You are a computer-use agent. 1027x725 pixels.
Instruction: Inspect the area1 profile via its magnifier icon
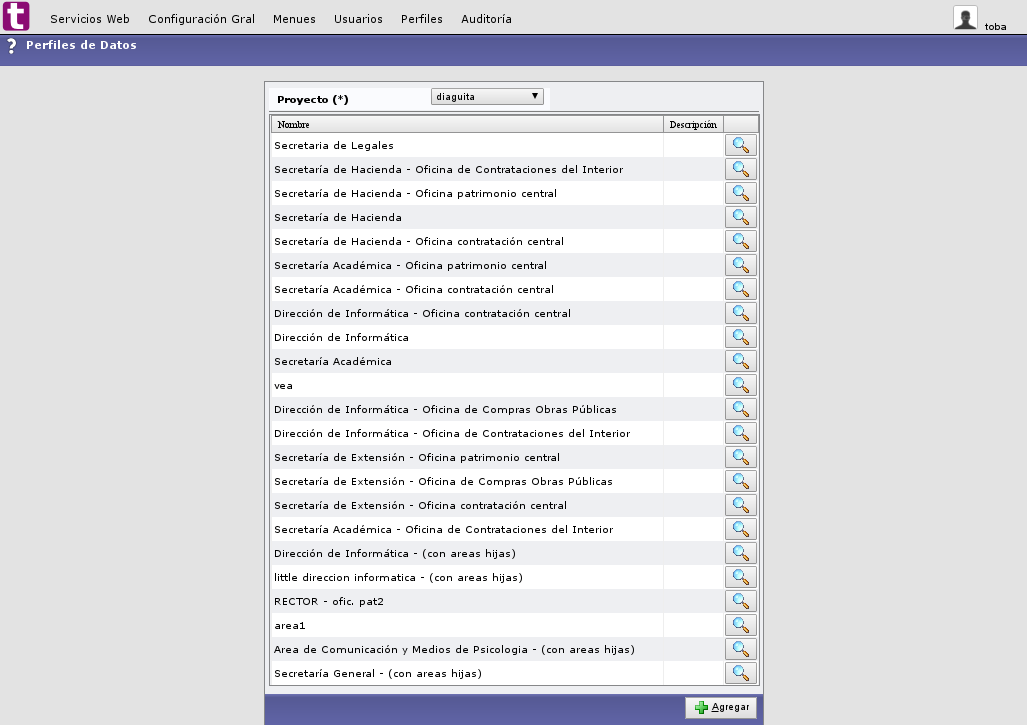740,624
